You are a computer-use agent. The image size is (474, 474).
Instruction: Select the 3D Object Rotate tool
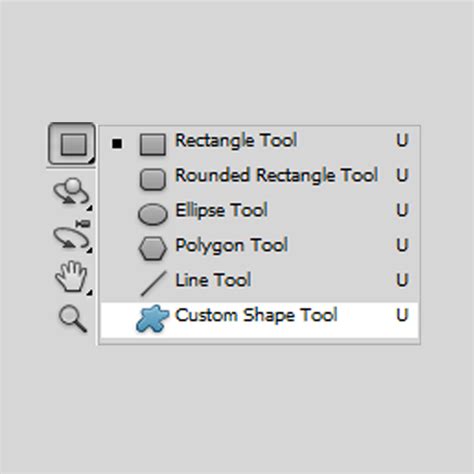(71, 192)
